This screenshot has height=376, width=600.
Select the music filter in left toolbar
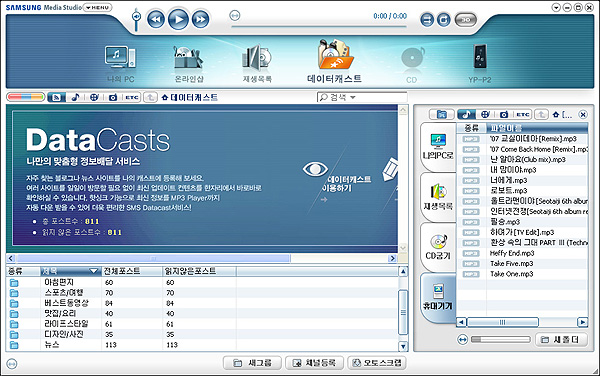coord(75,98)
